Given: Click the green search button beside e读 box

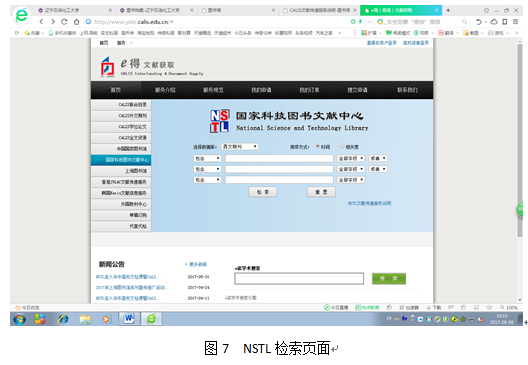Looking at the screenshot, I should coord(389,278).
